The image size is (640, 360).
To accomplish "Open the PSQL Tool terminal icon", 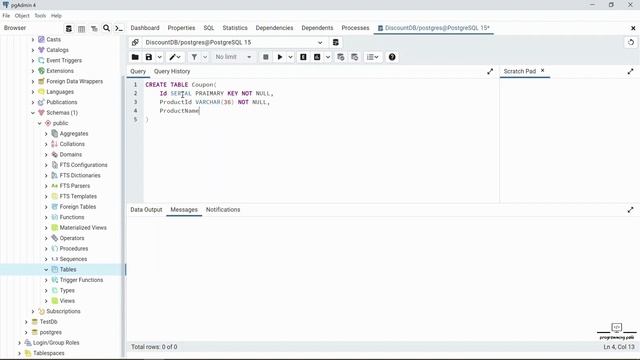I will 119,28.
